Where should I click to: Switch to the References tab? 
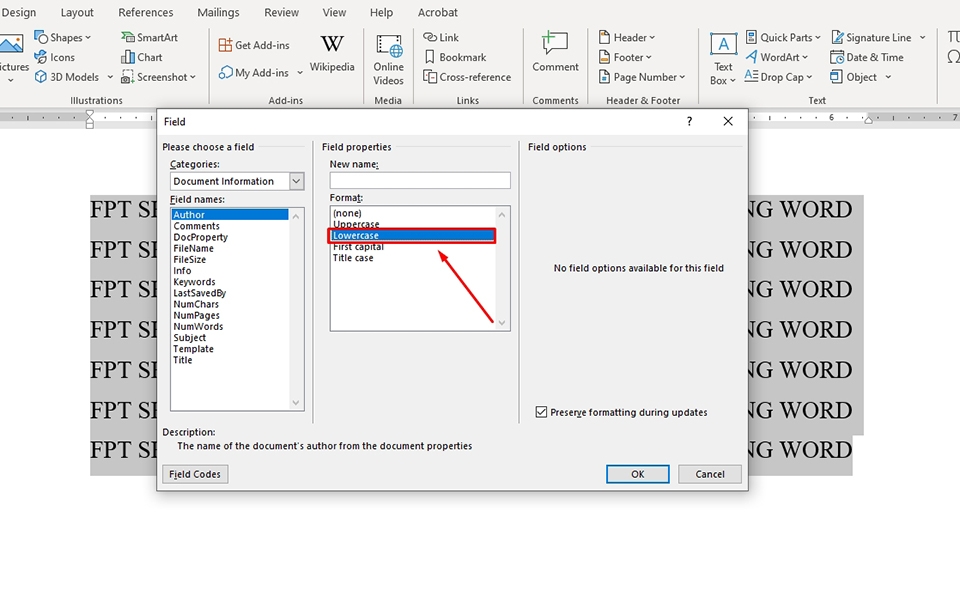tap(146, 12)
